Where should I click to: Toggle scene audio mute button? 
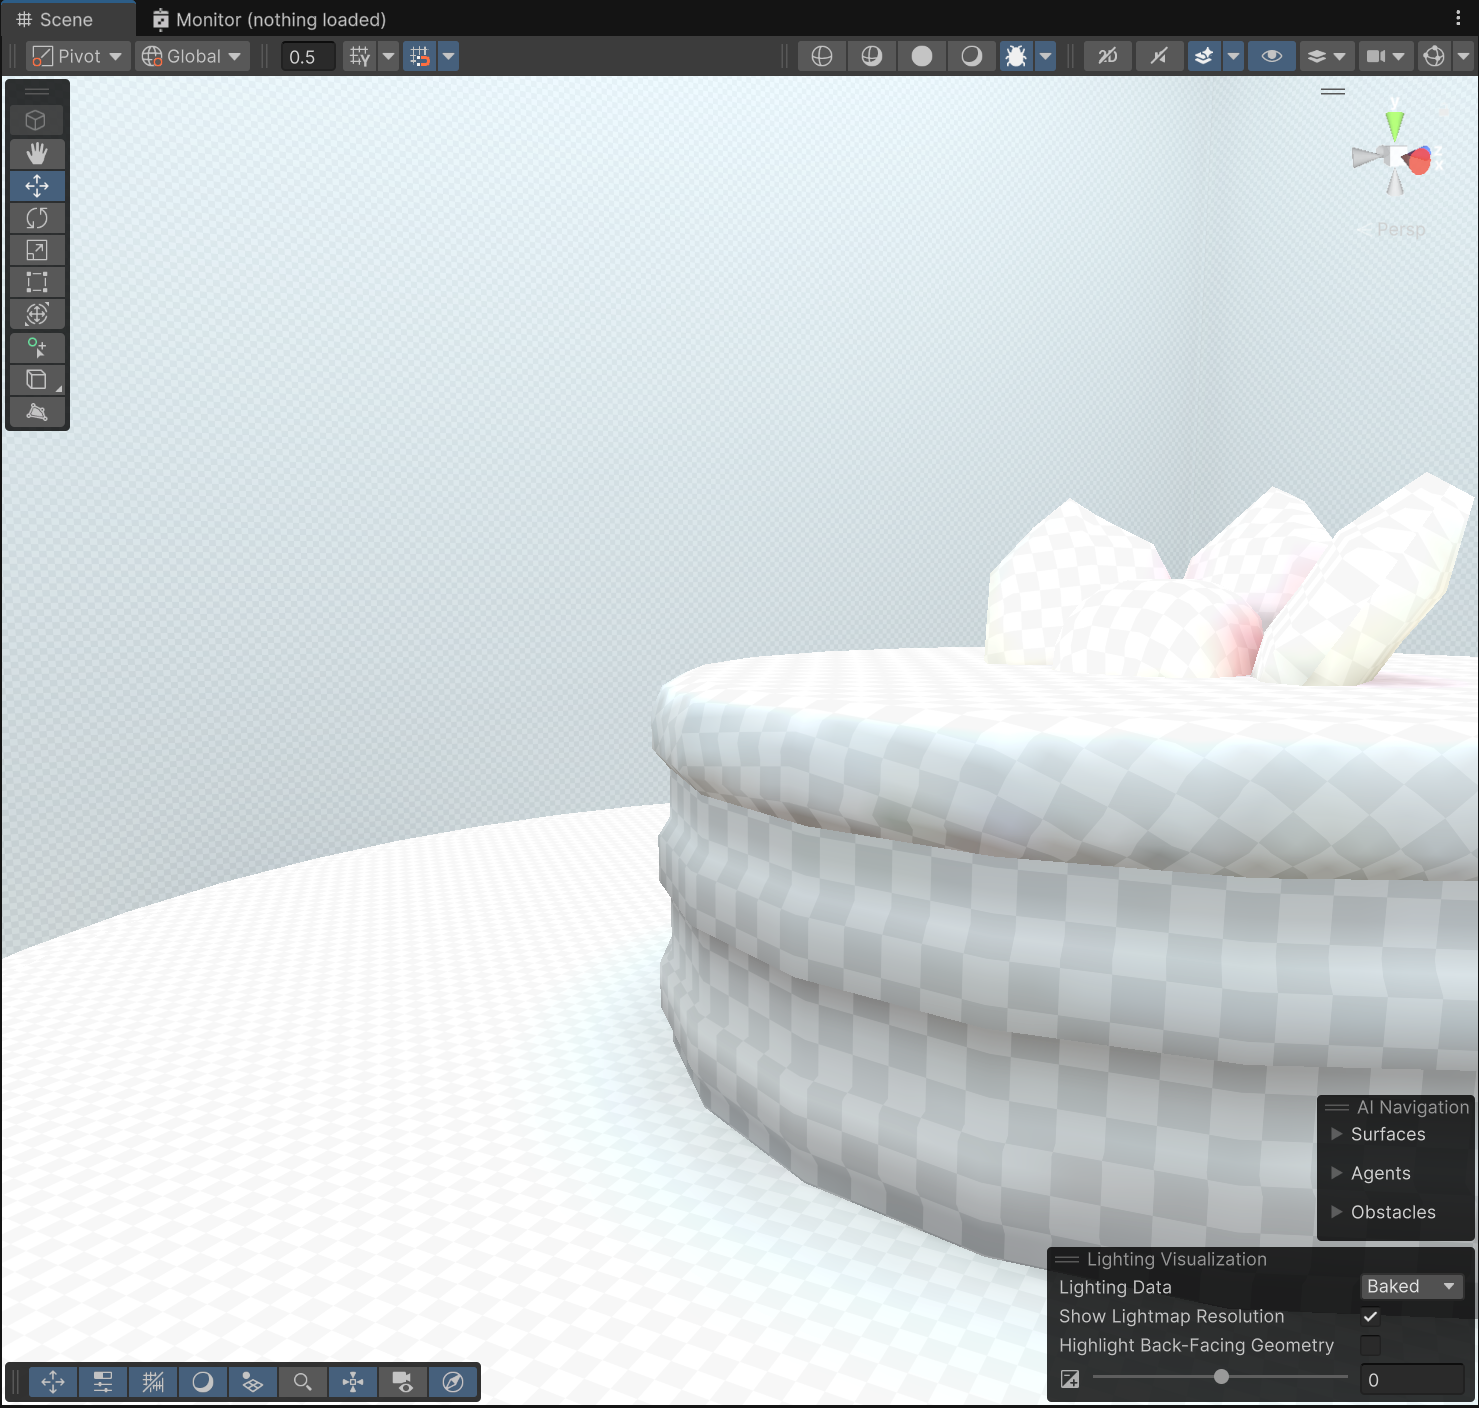1159,56
